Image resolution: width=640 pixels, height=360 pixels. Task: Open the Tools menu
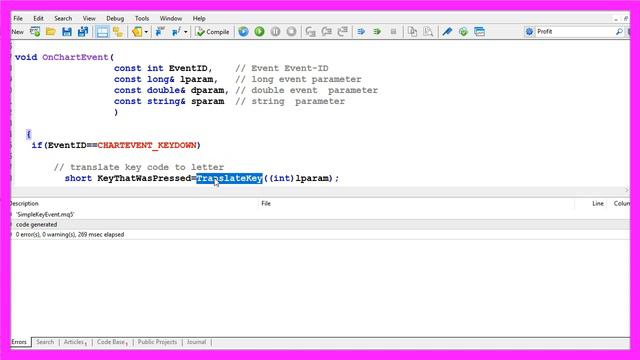click(142, 18)
